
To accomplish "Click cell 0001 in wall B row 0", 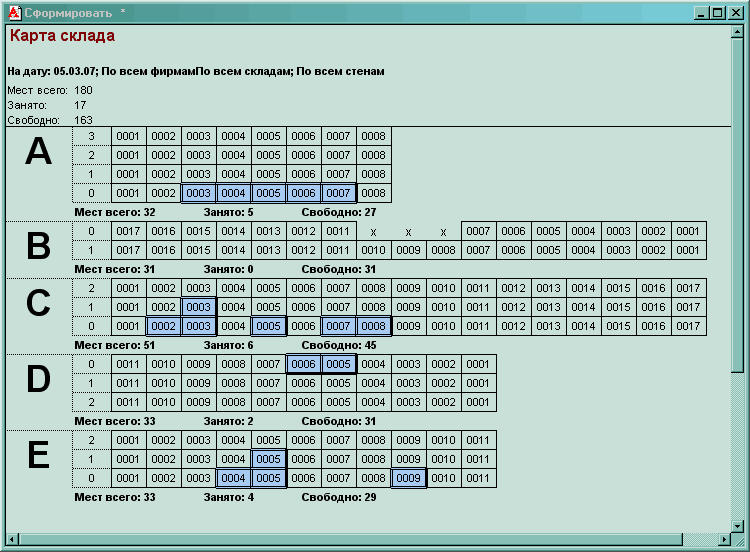I will [688, 232].
